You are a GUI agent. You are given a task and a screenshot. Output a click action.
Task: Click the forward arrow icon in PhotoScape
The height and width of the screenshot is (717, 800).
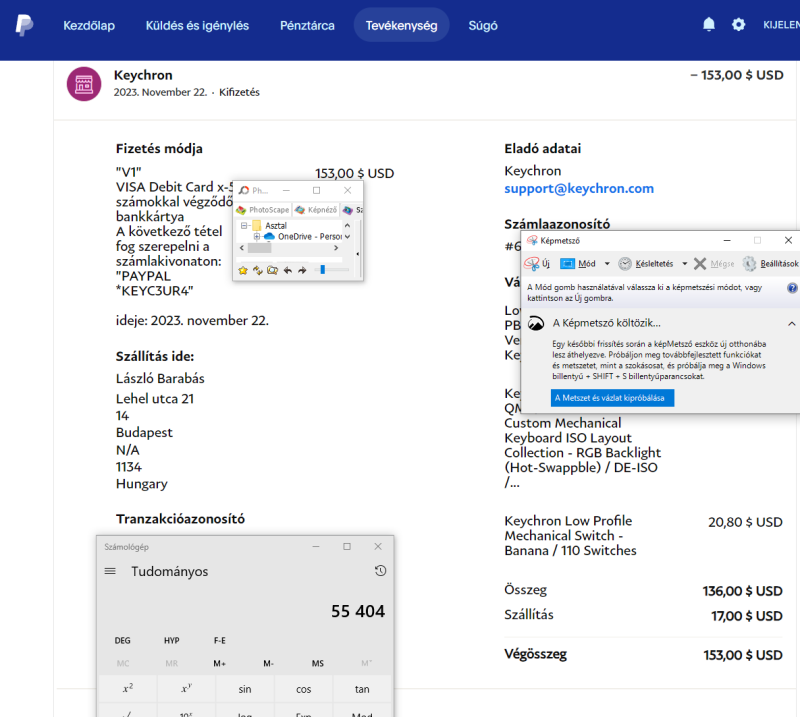tap(302, 270)
